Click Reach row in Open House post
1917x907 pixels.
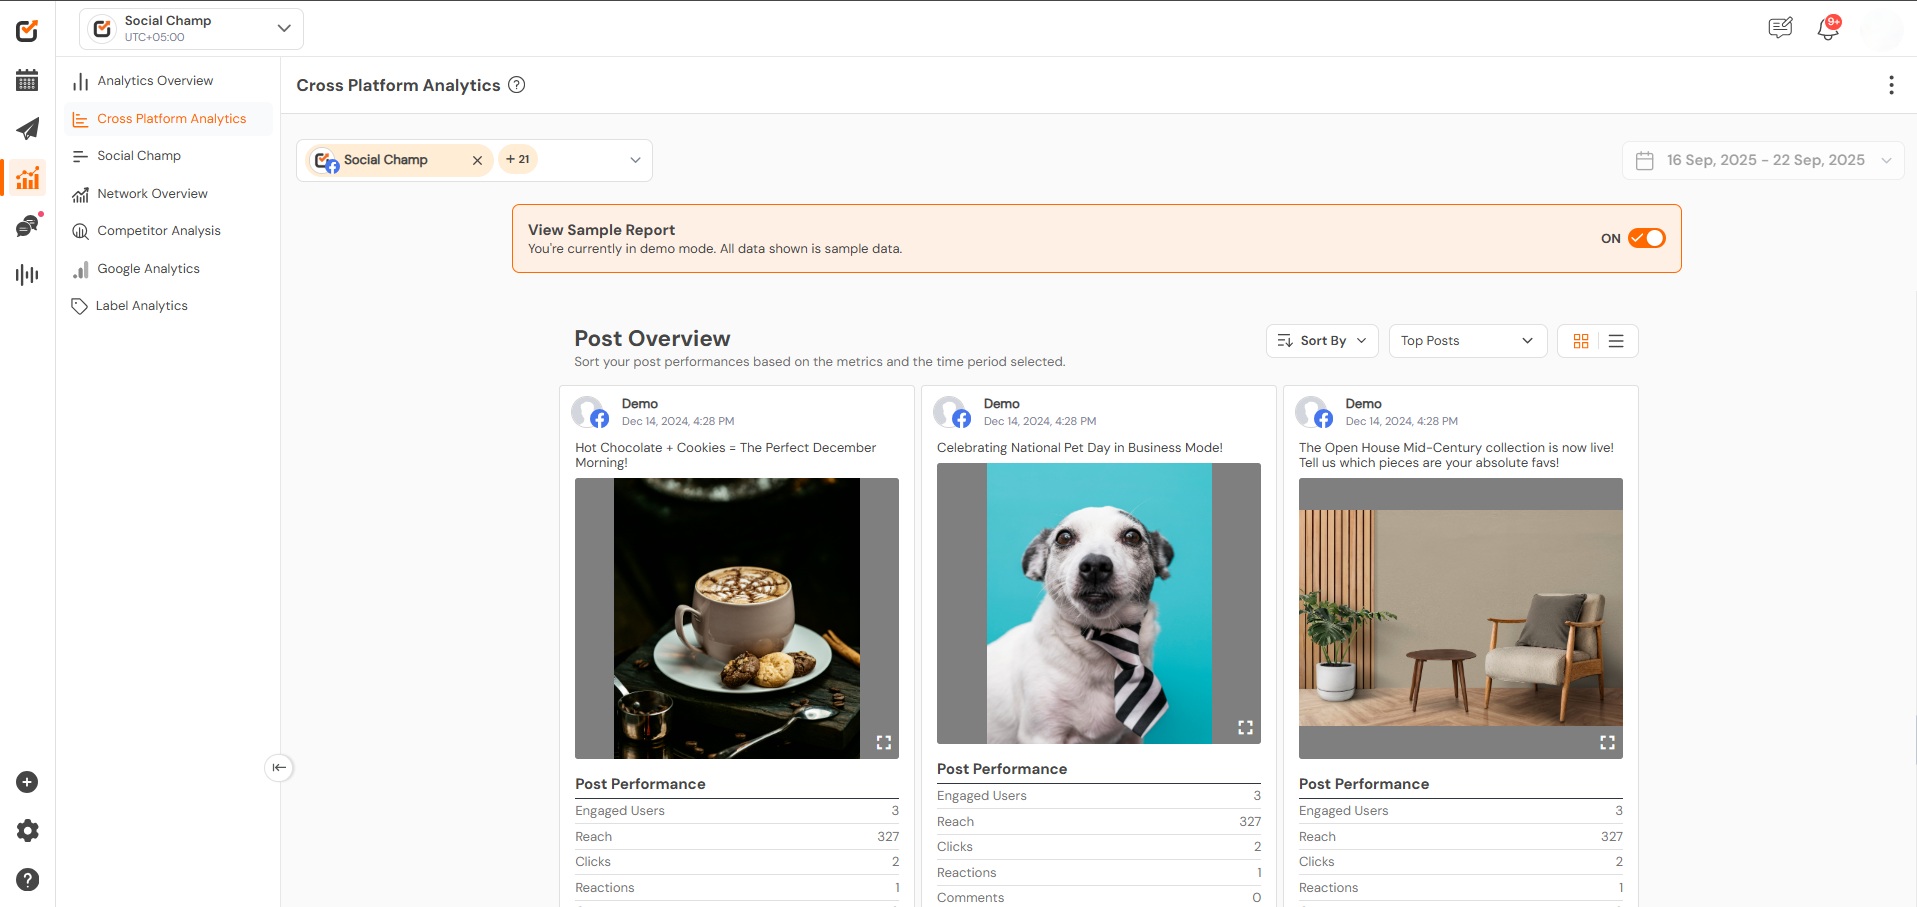pos(1461,837)
